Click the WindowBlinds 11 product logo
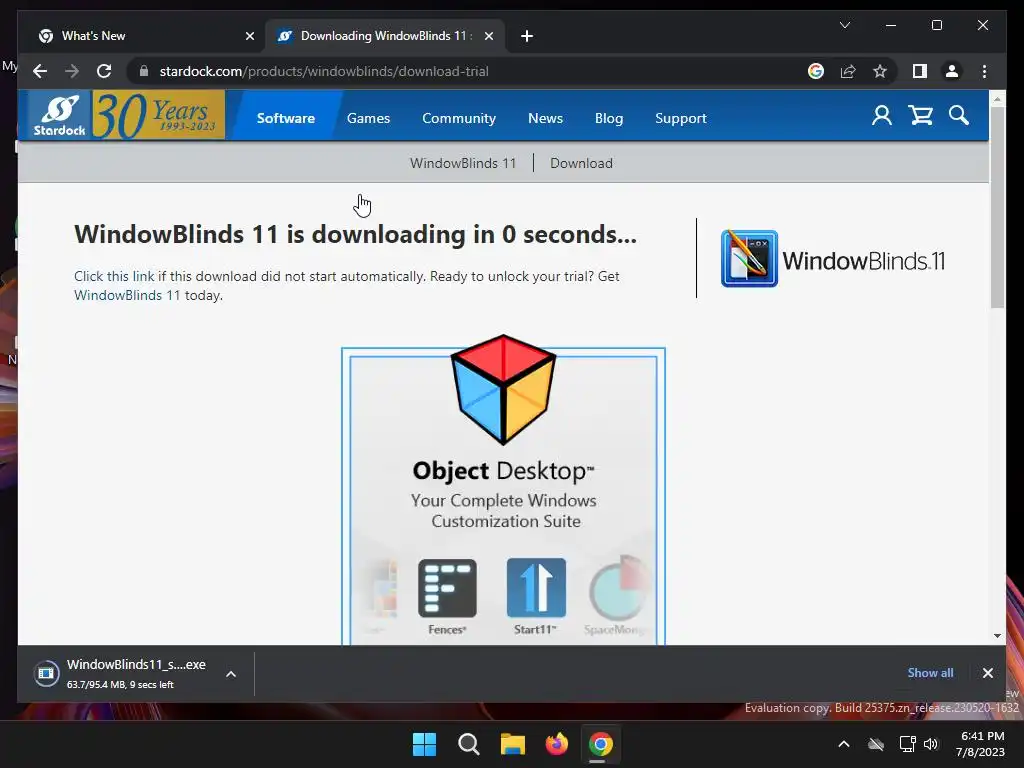Image resolution: width=1024 pixels, height=768 pixels. (833, 259)
